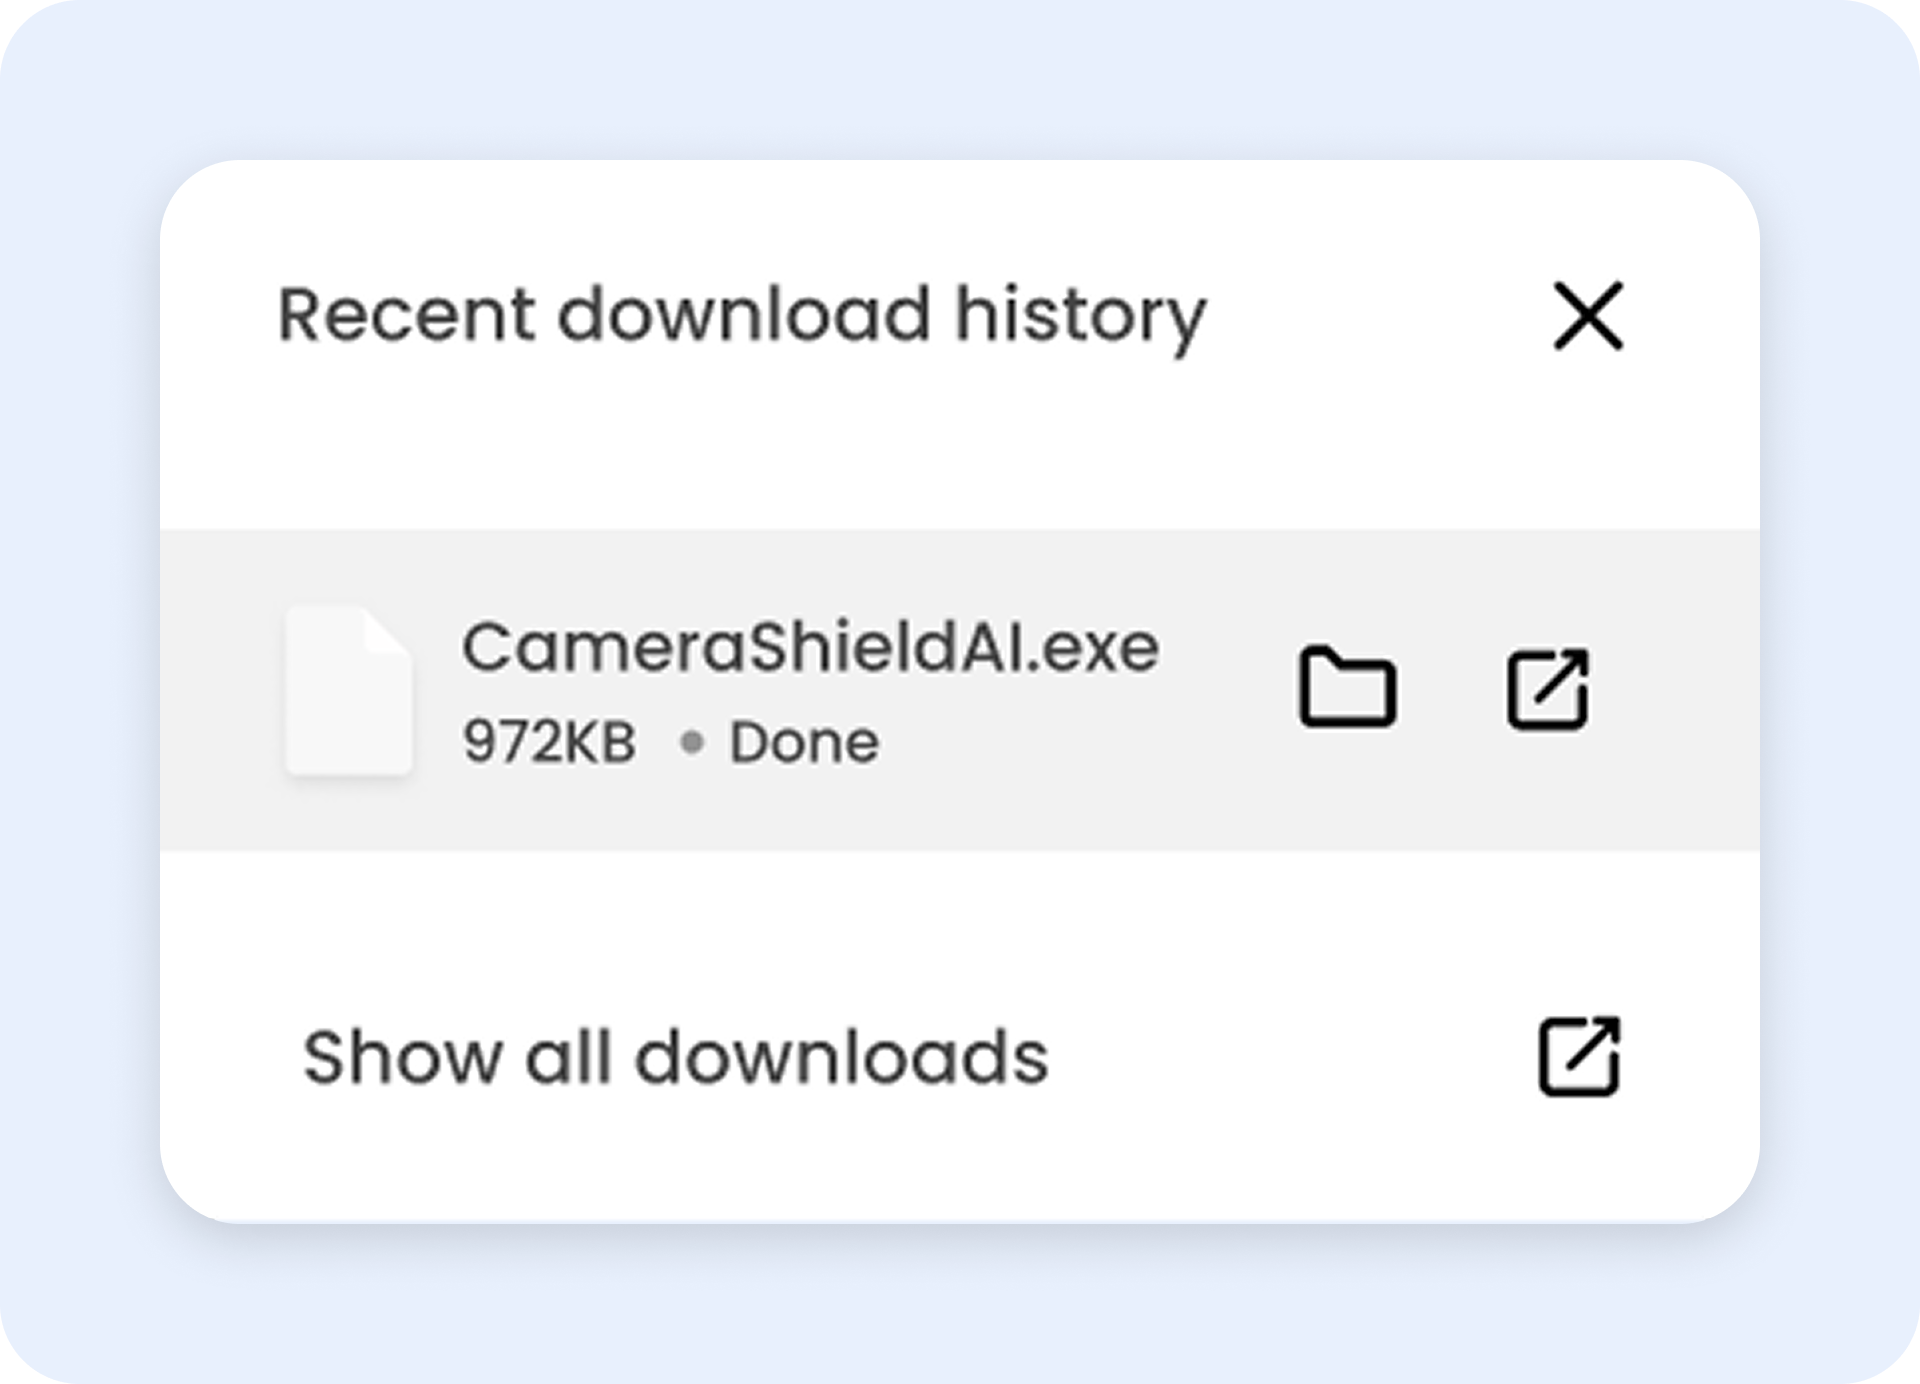Open CameraShieldAI.exe via the external-link icon
The width and height of the screenshot is (1920, 1384).
coord(1547,687)
